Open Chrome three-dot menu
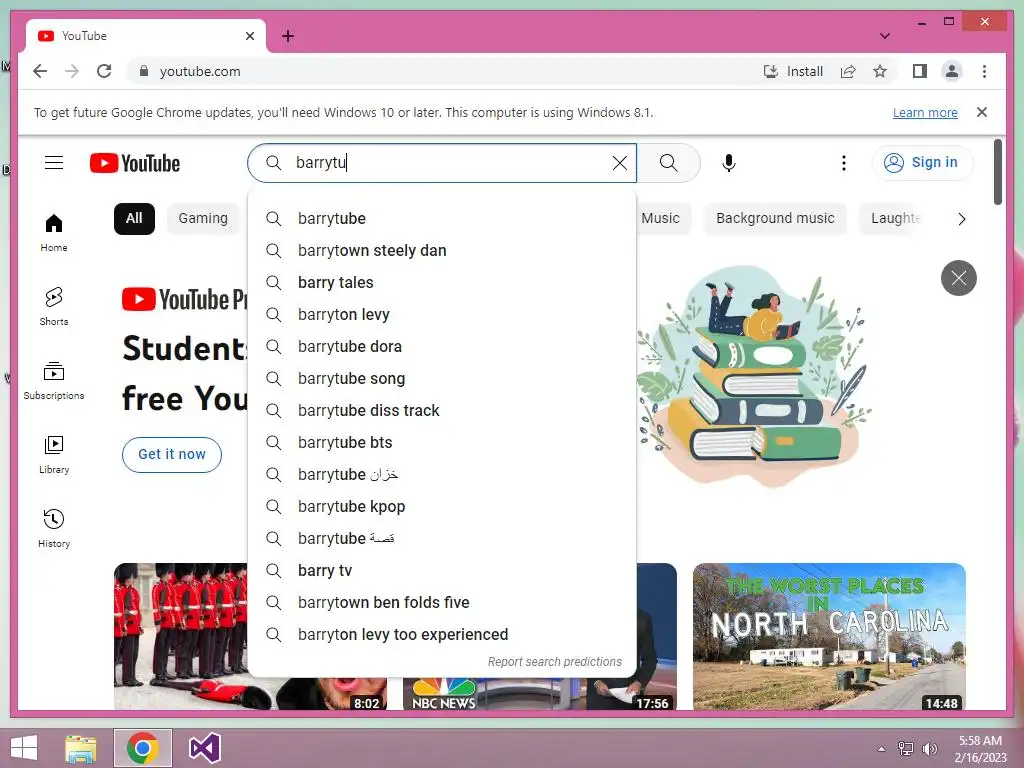Image resolution: width=1024 pixels, height=768 pixels. [984, 71]
